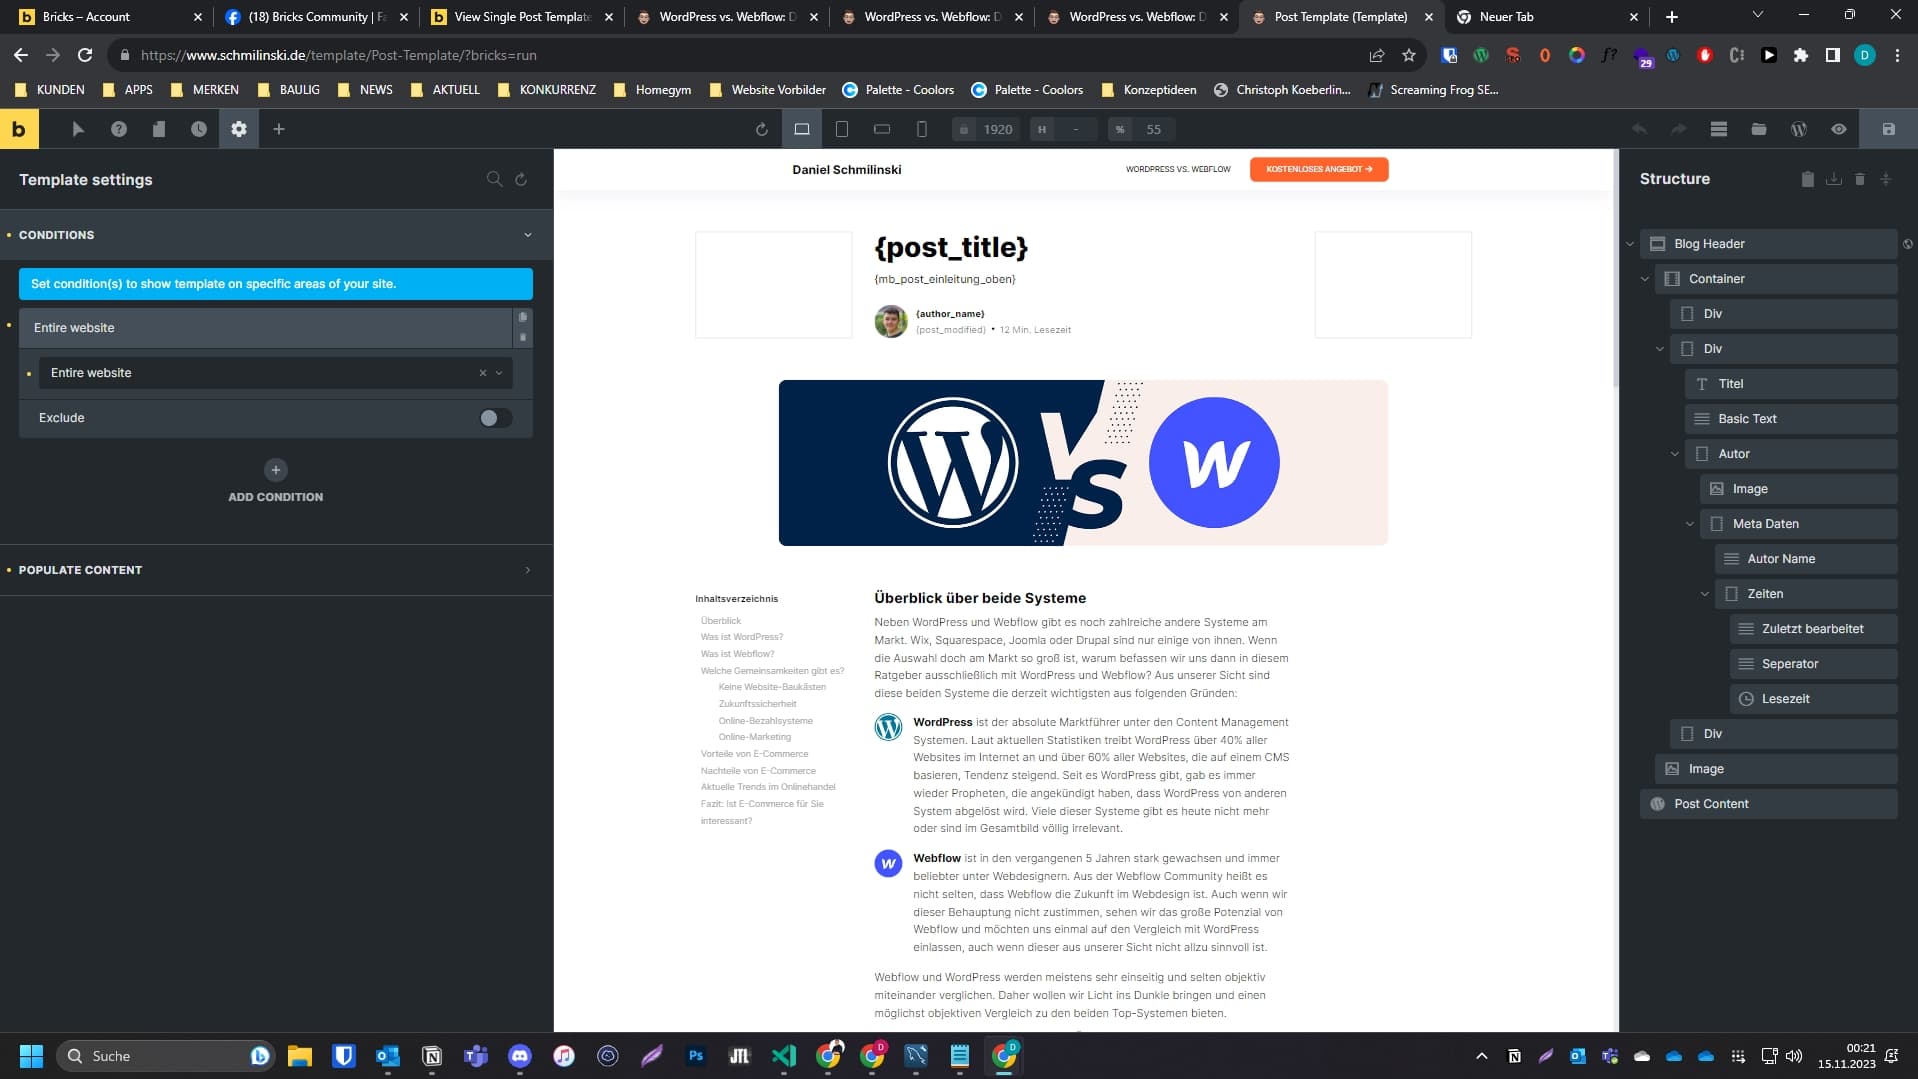
Task: Switch to mobile landscape breakpoint
Action: coord(882,129)
